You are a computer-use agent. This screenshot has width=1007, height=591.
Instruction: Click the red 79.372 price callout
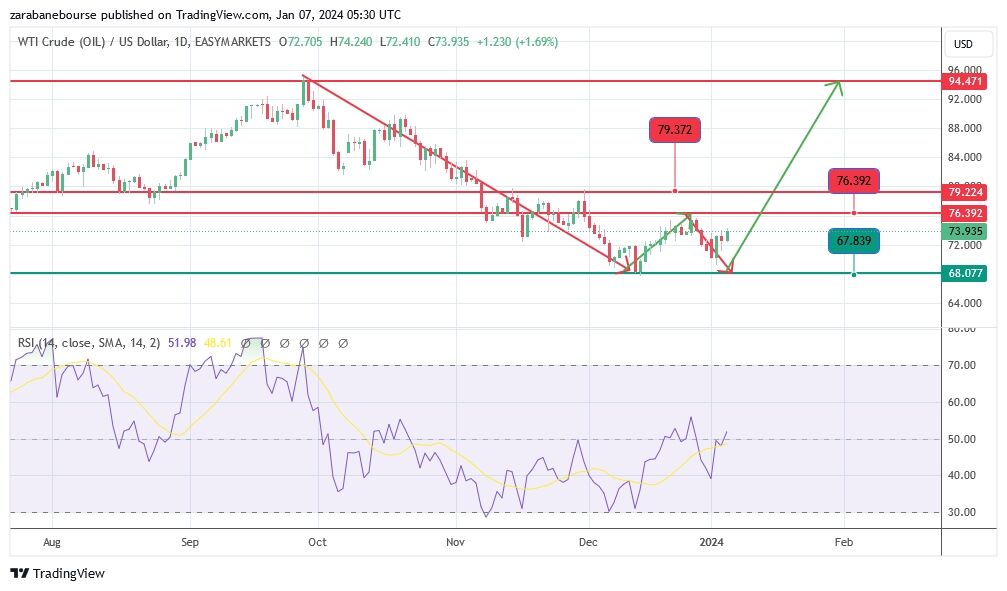675,129
